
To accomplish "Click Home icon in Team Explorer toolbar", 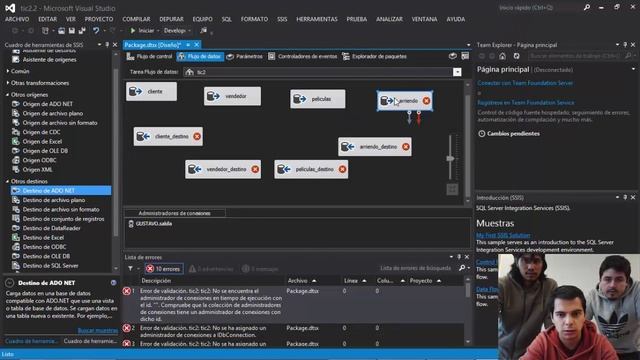I will click(502, 56).
